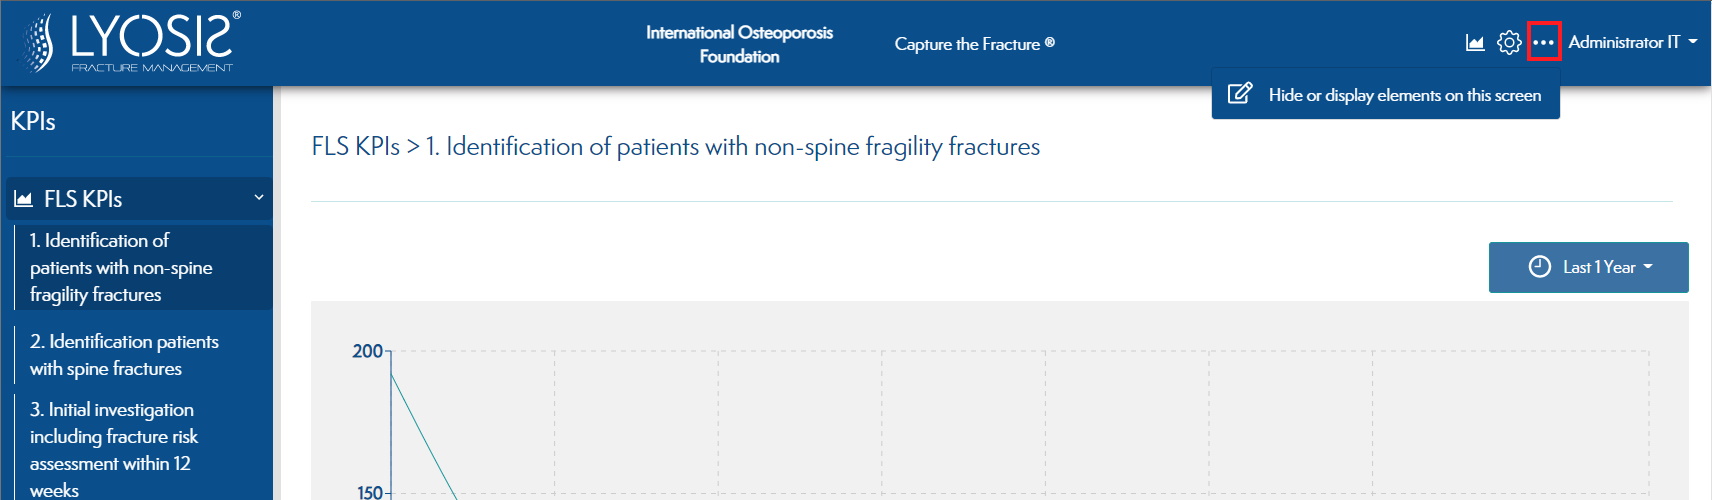
Task: Click the clock icon on time filter
Action: (1540, 267)
